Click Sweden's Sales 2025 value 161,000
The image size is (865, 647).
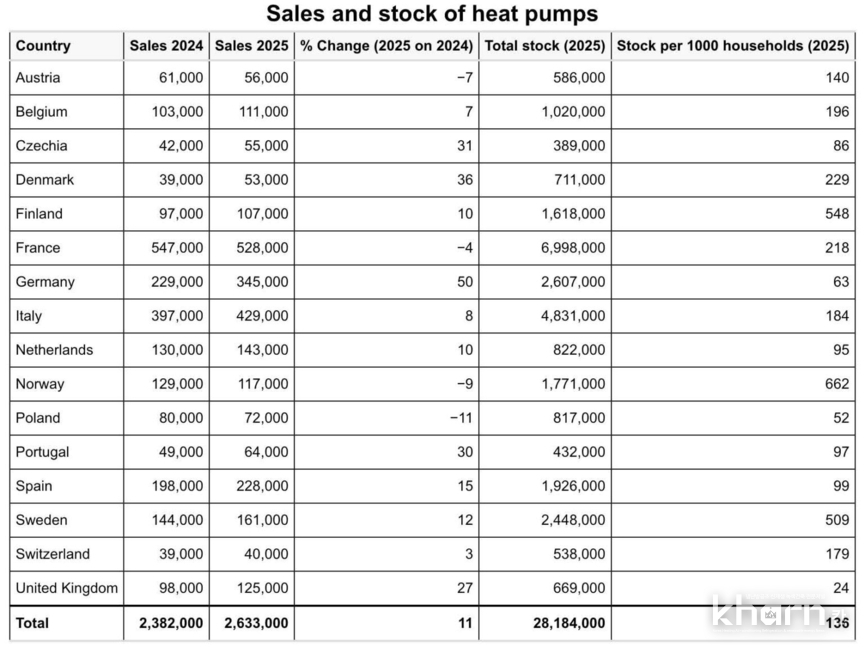[x=265, y=520]
